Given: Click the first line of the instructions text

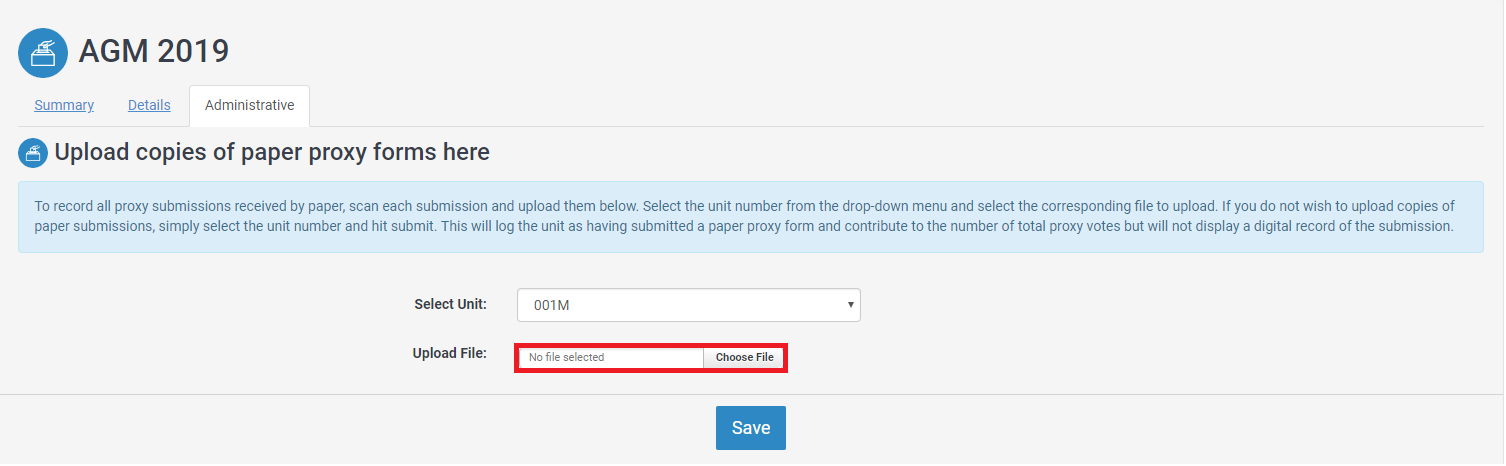Looking at the screenshot, I should tap(744, 206).
